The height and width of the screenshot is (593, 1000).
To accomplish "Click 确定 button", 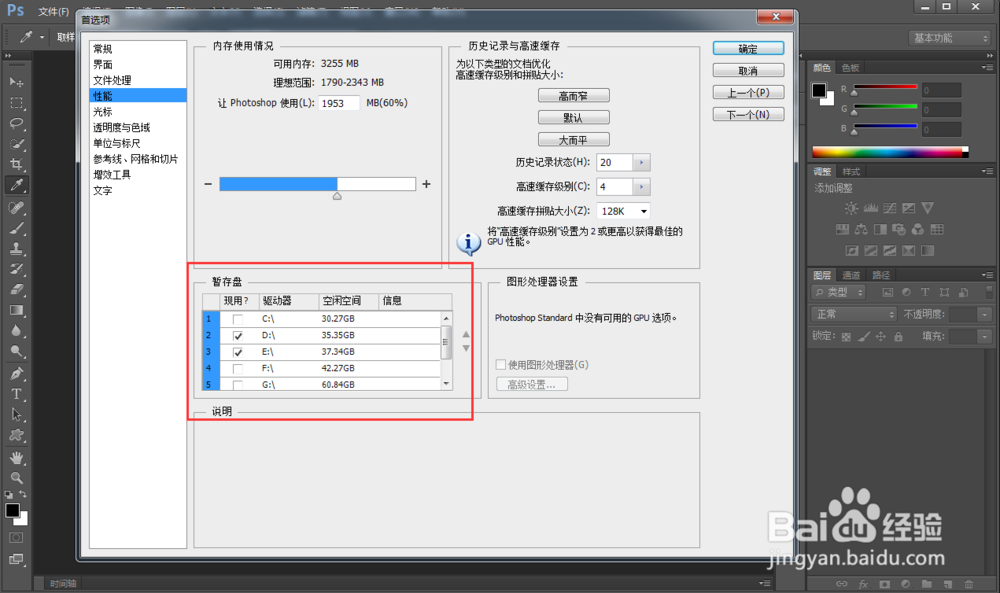I will click(748, 48).
